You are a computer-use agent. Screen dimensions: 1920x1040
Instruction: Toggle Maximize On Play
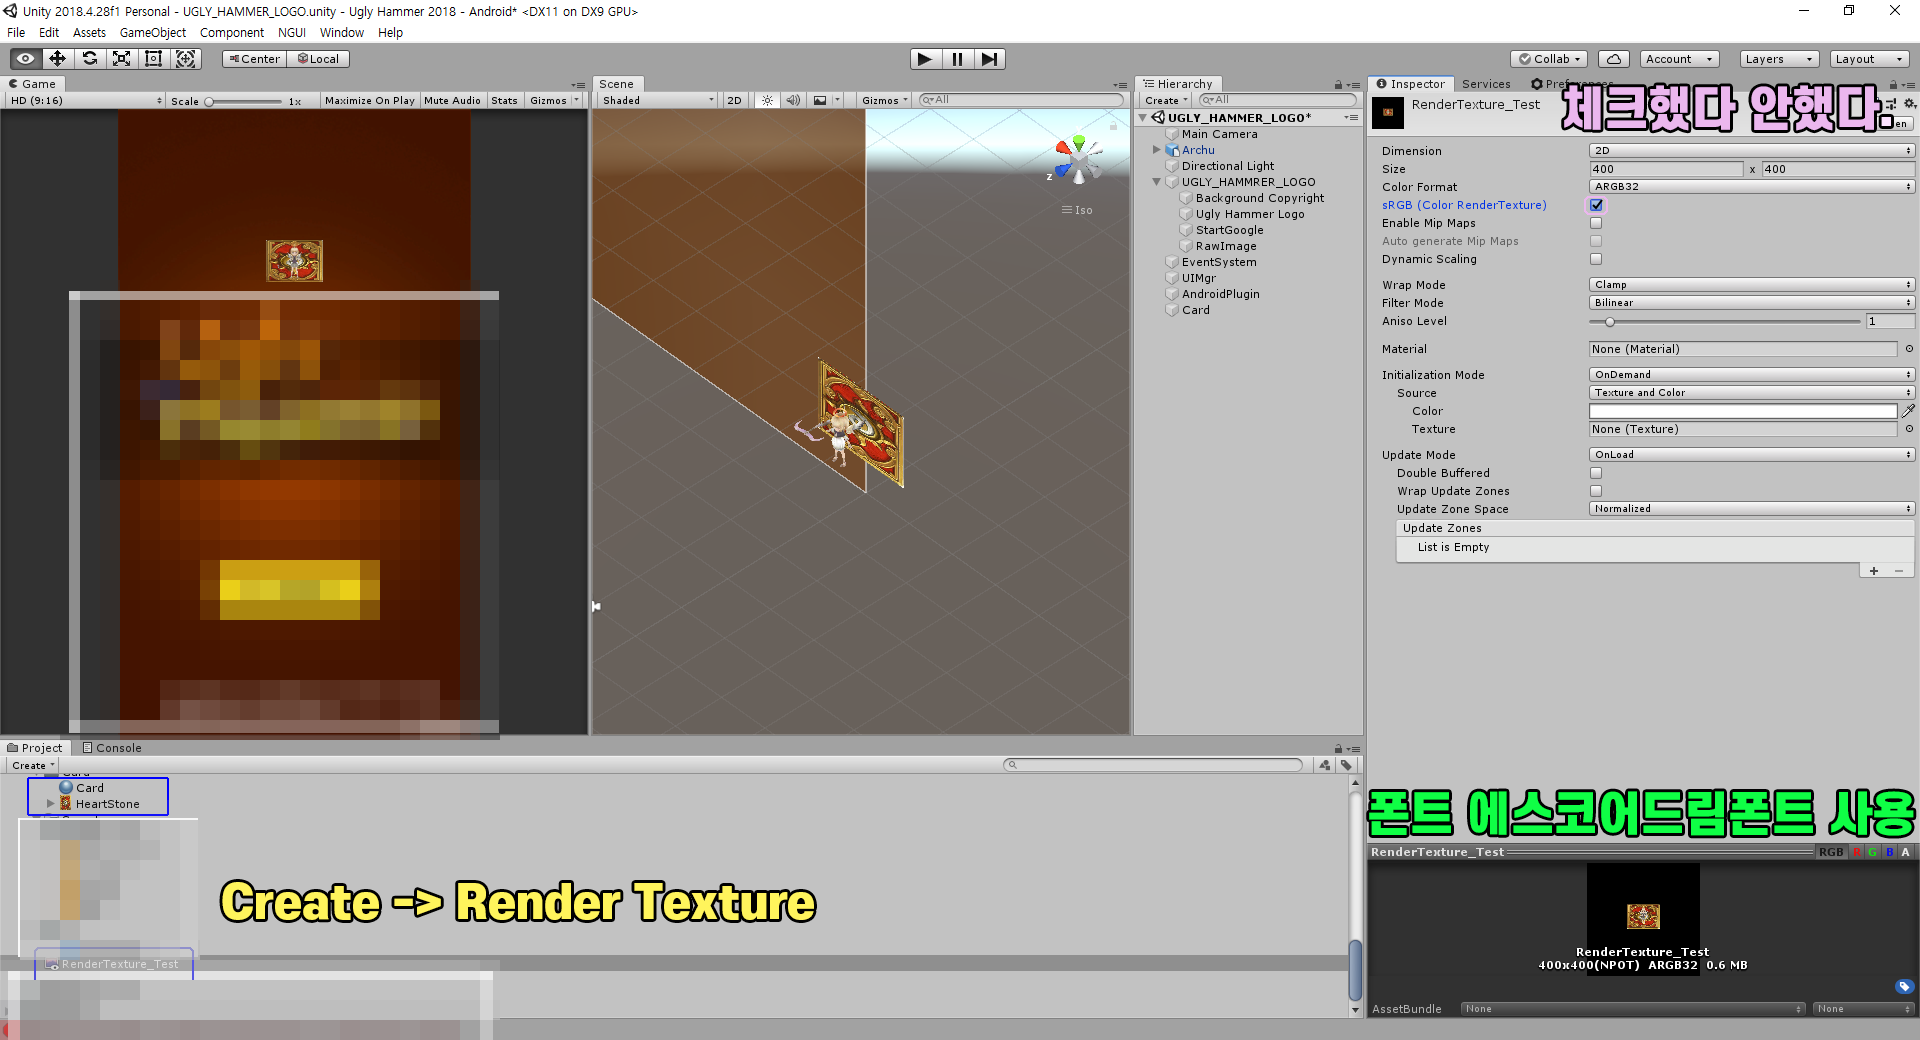(369, 100)
